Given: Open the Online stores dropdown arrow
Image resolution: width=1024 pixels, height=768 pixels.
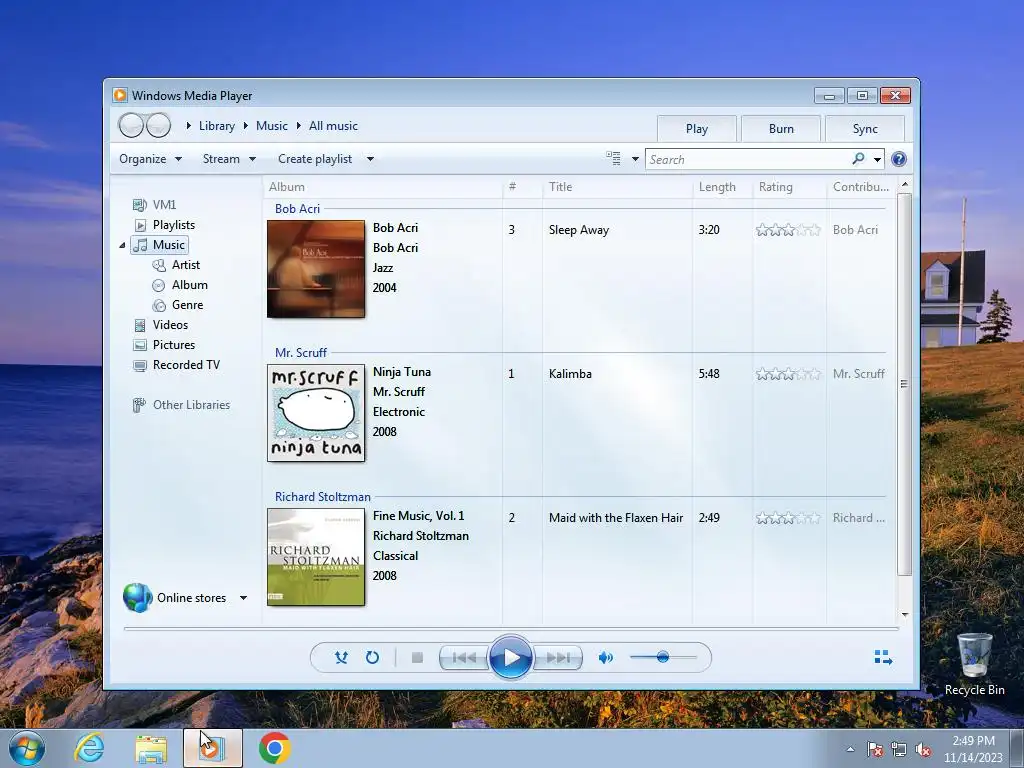Looking at the screenshot, I should click(244, 598).
